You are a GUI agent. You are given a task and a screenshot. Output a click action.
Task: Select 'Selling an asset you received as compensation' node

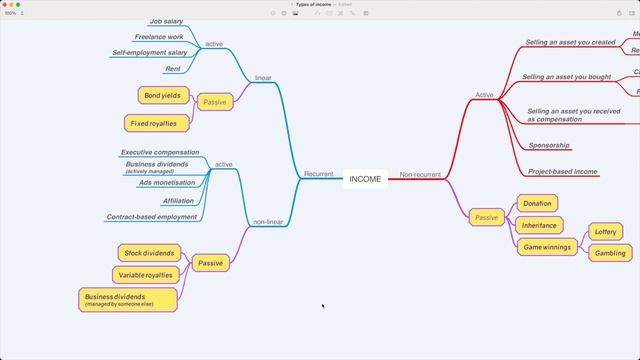point(573,115)
